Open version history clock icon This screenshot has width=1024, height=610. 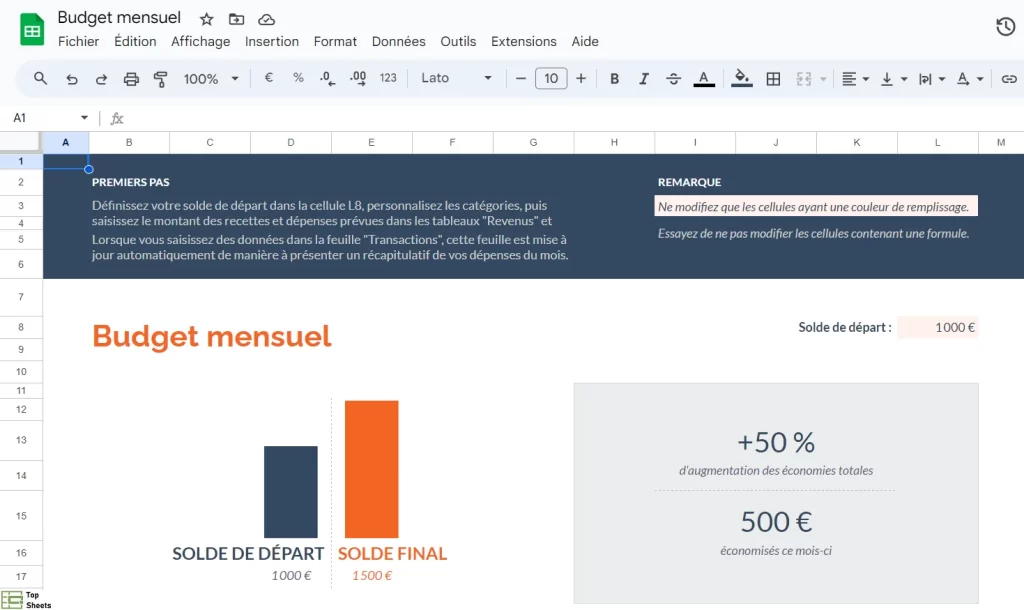(x=1006, y=27)
